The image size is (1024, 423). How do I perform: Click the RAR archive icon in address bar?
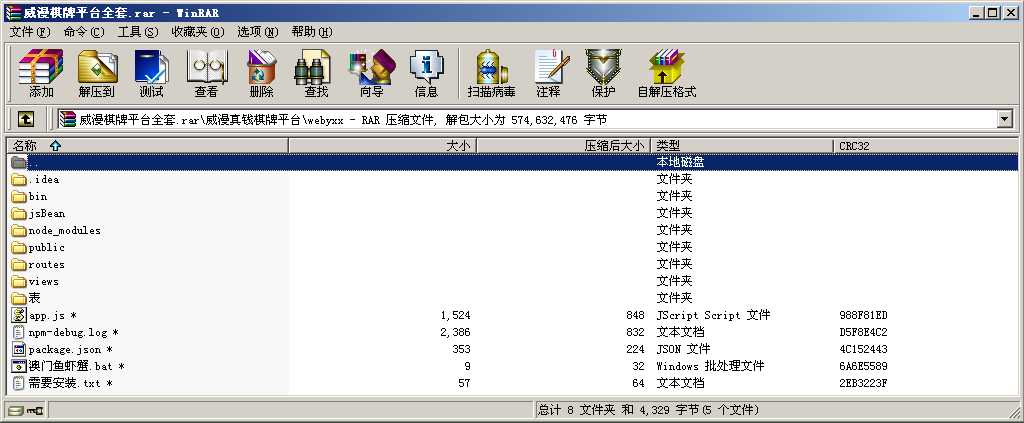coord(67,119)
